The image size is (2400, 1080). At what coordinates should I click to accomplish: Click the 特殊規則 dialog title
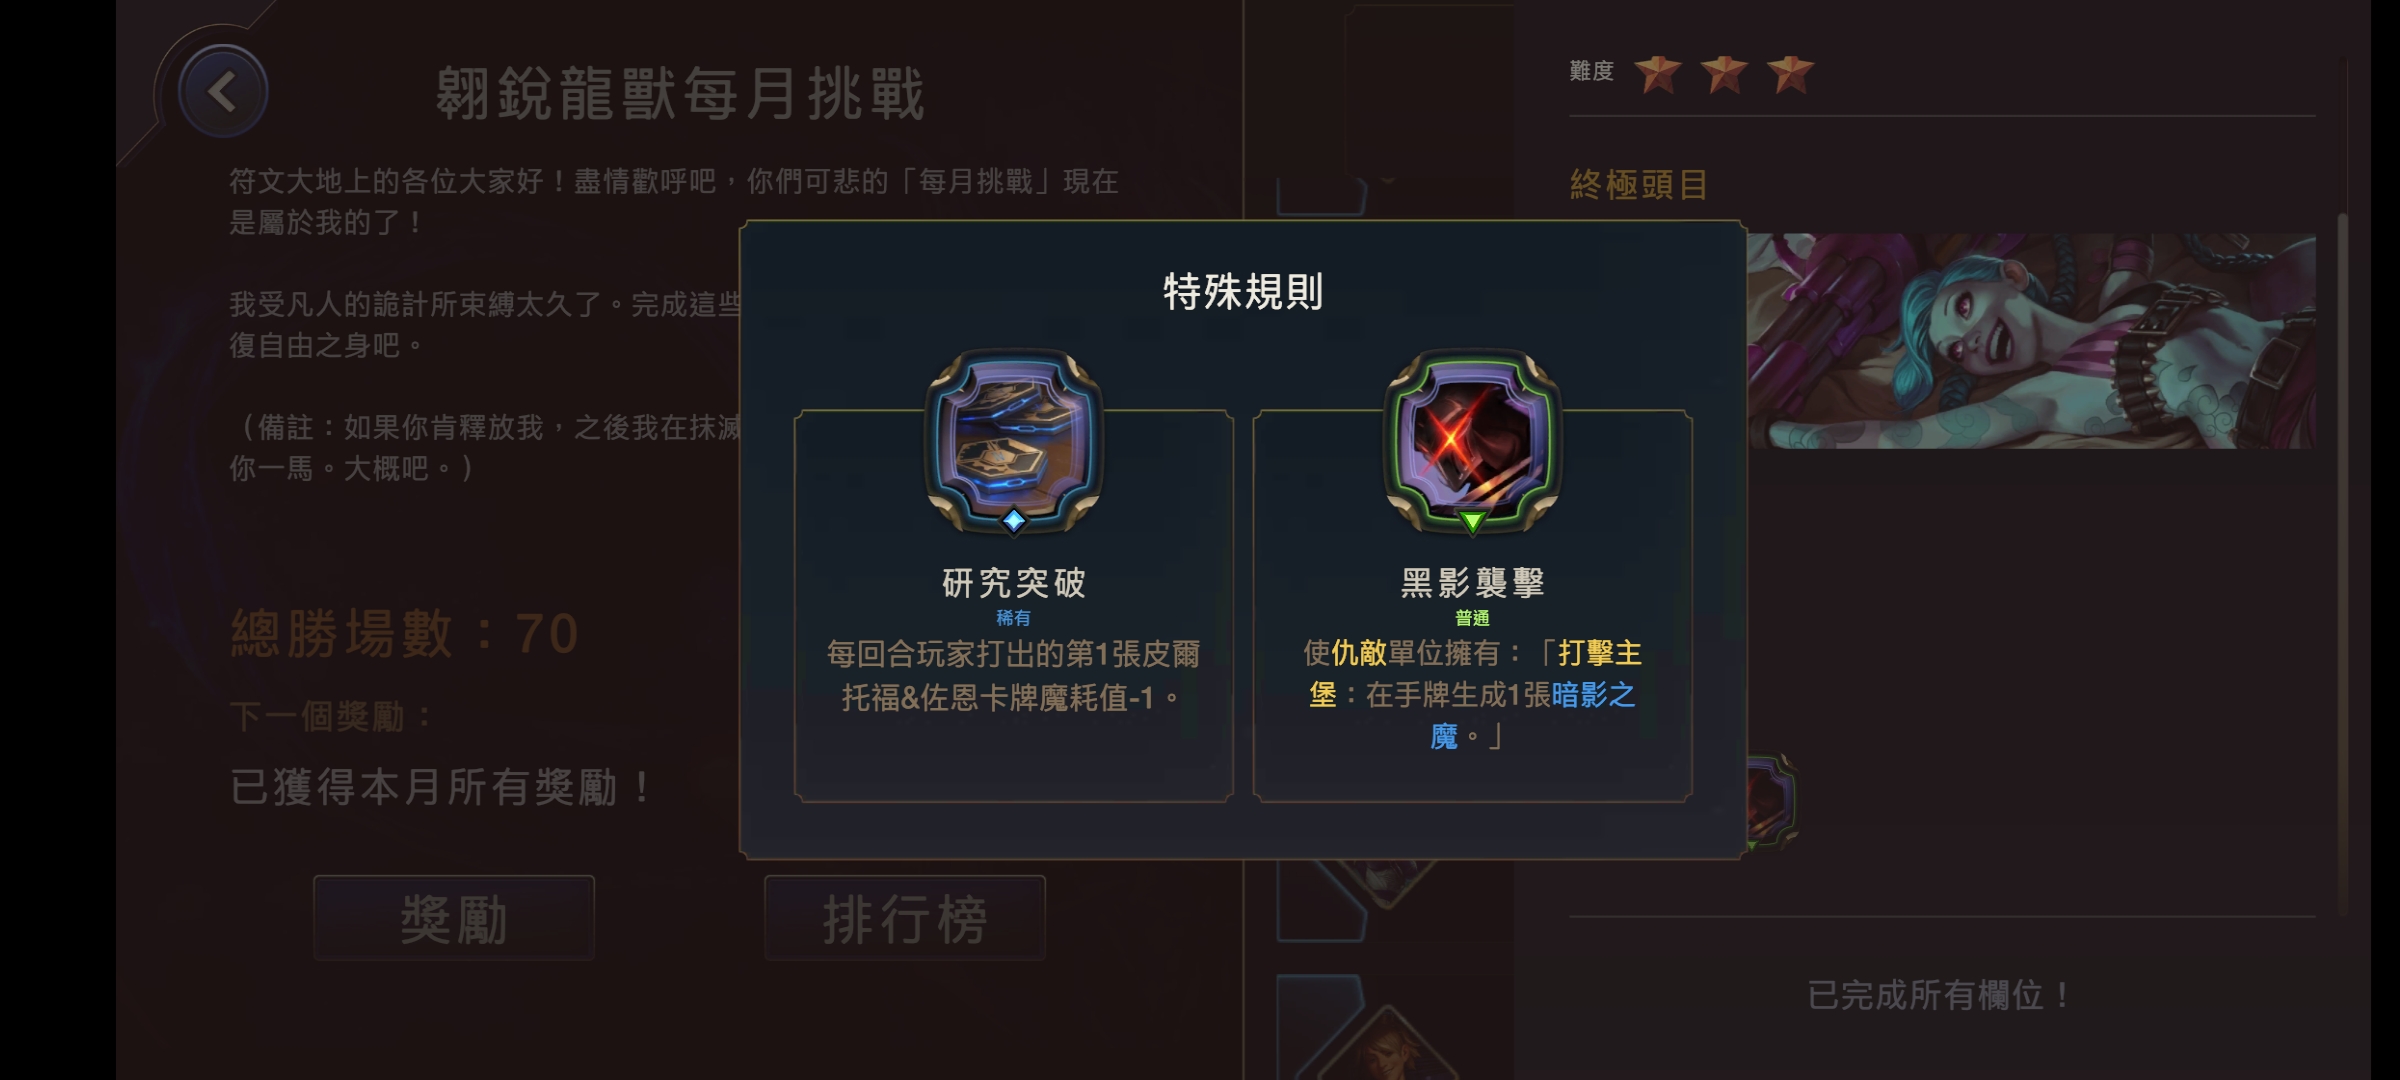click(1243, 292)
